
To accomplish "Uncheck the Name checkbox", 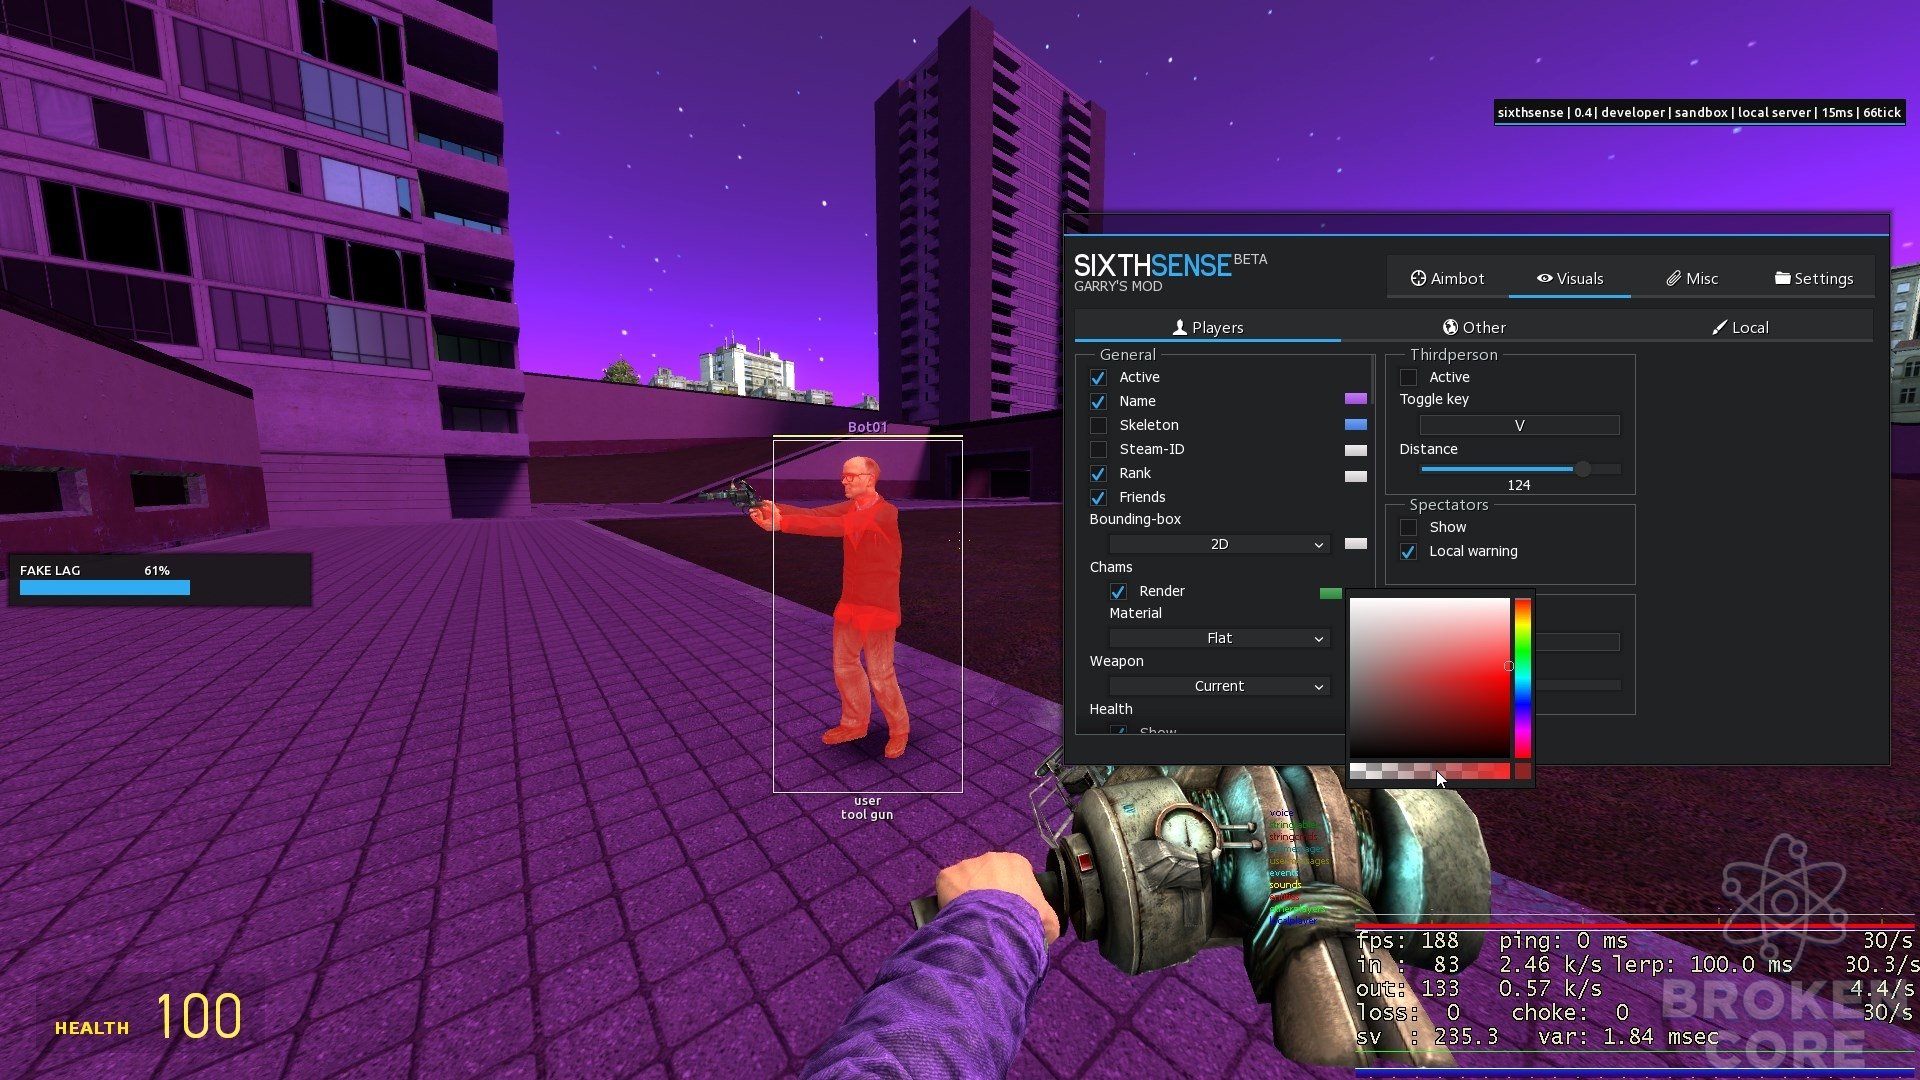I will coord(1098,402).
